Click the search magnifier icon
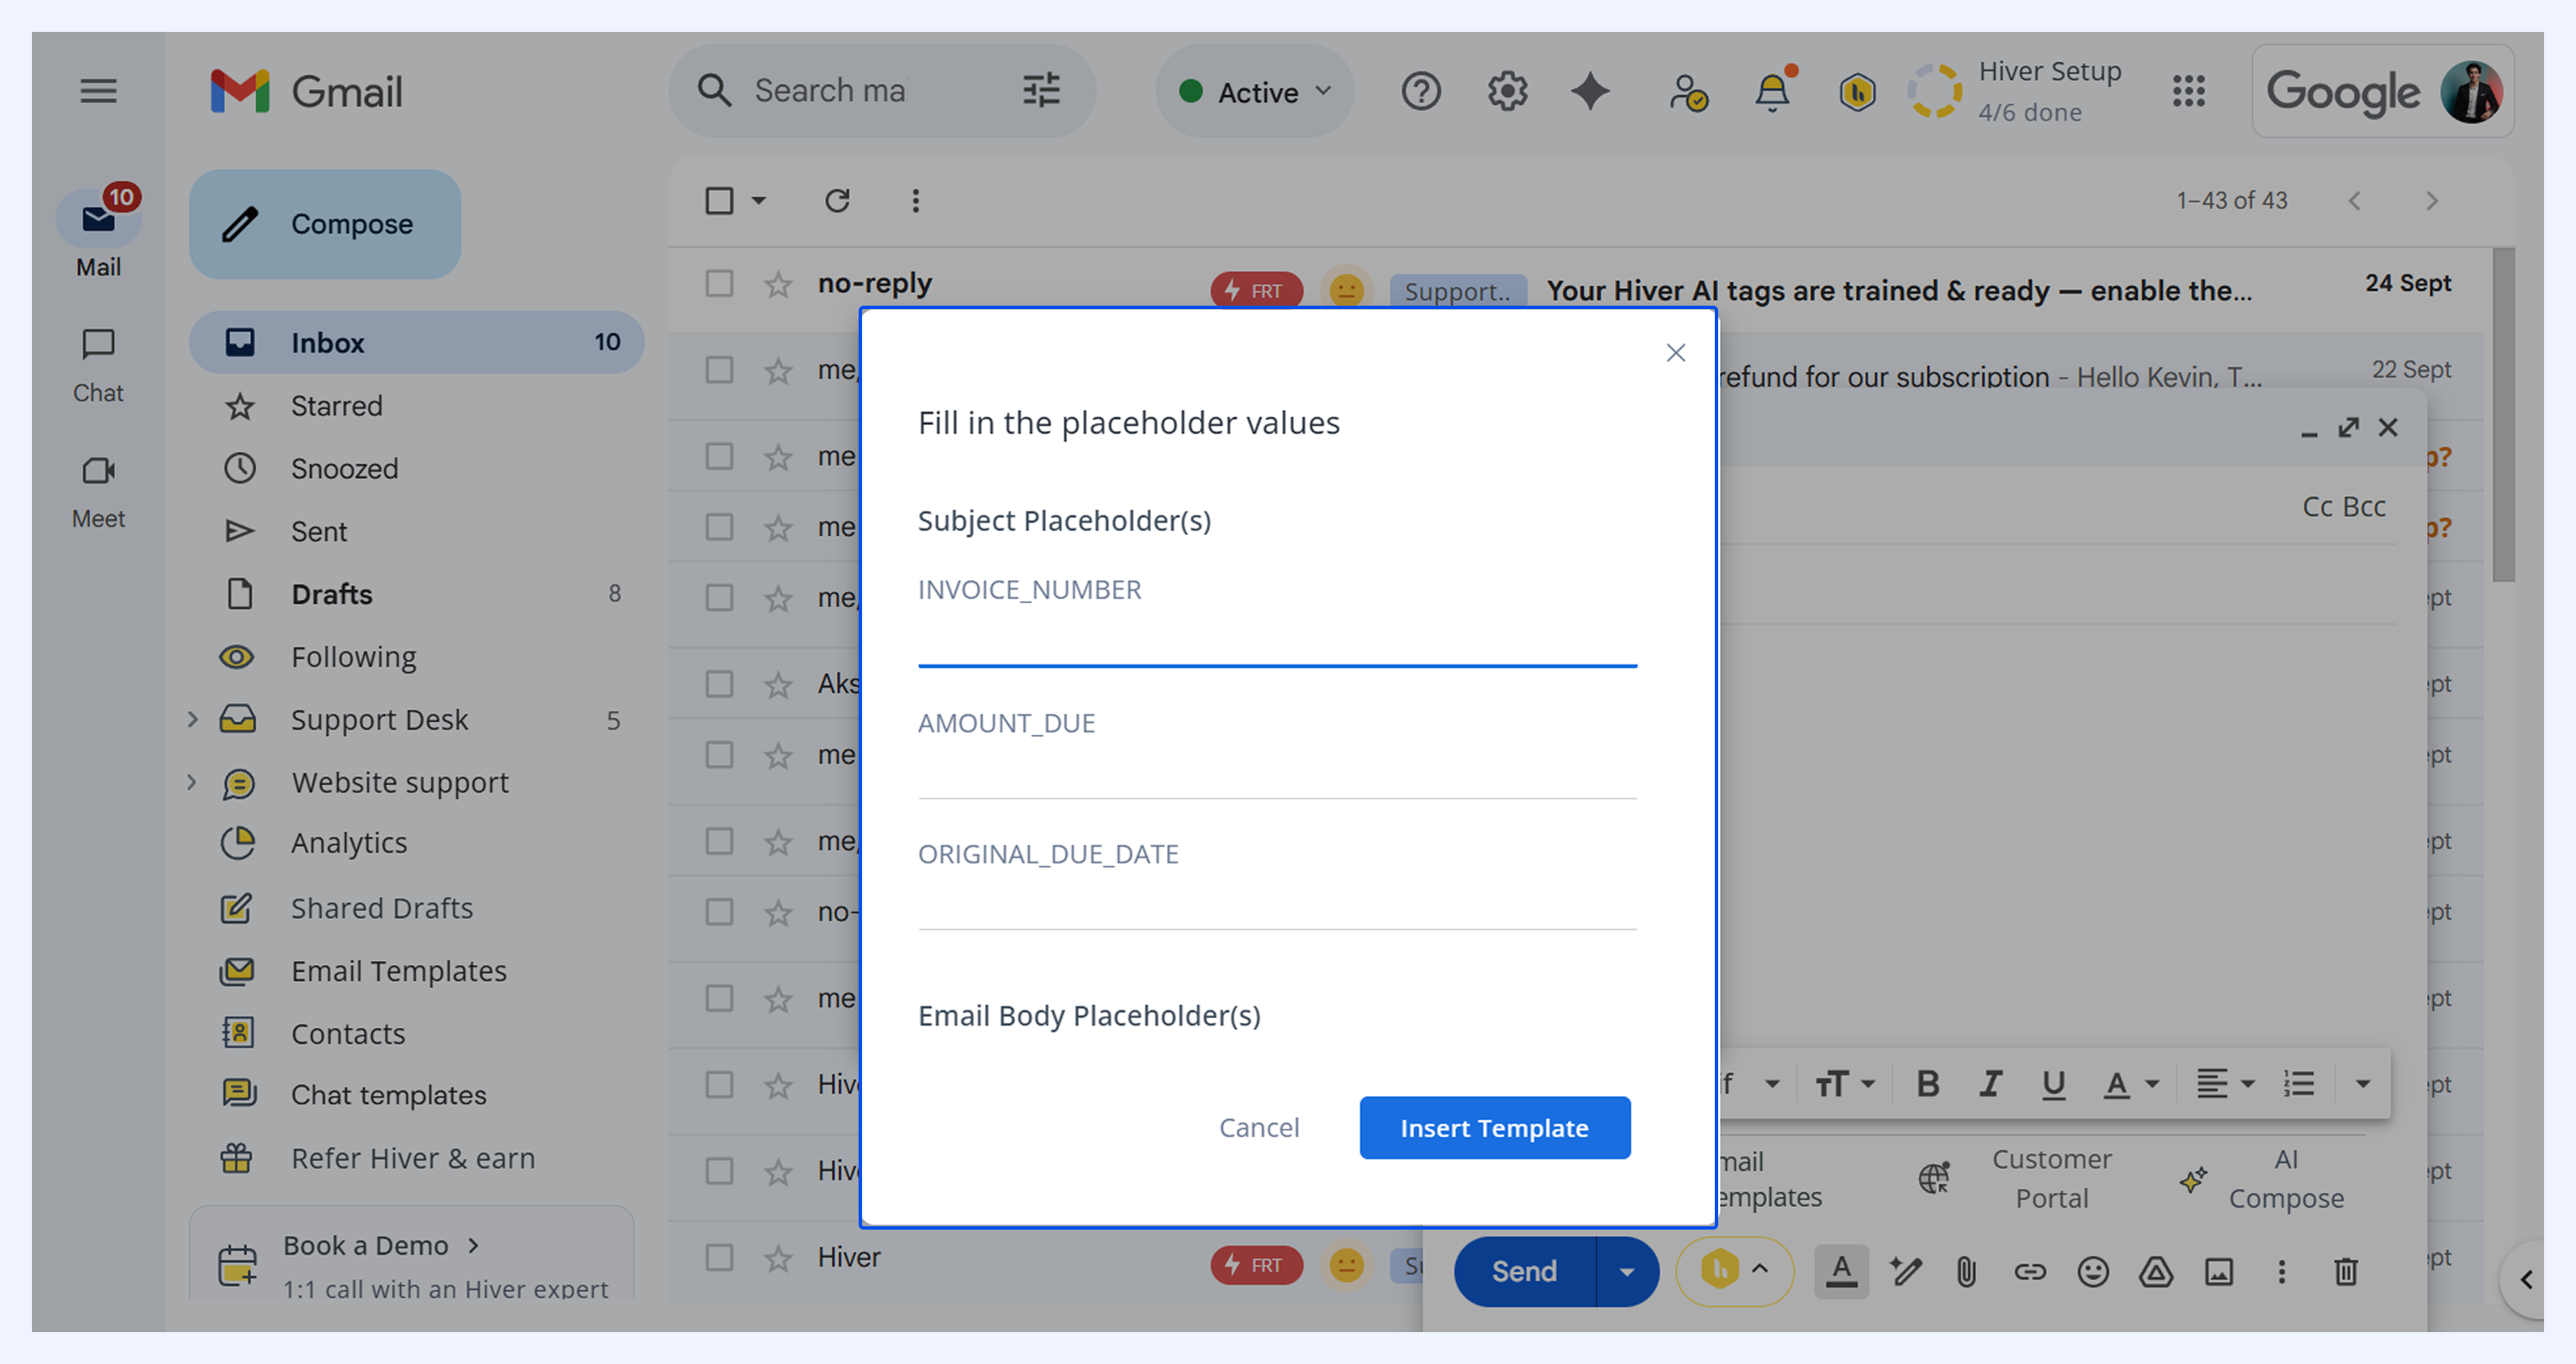Image resolution: width=2576 pixels, height=1364 pixels. 714,90
